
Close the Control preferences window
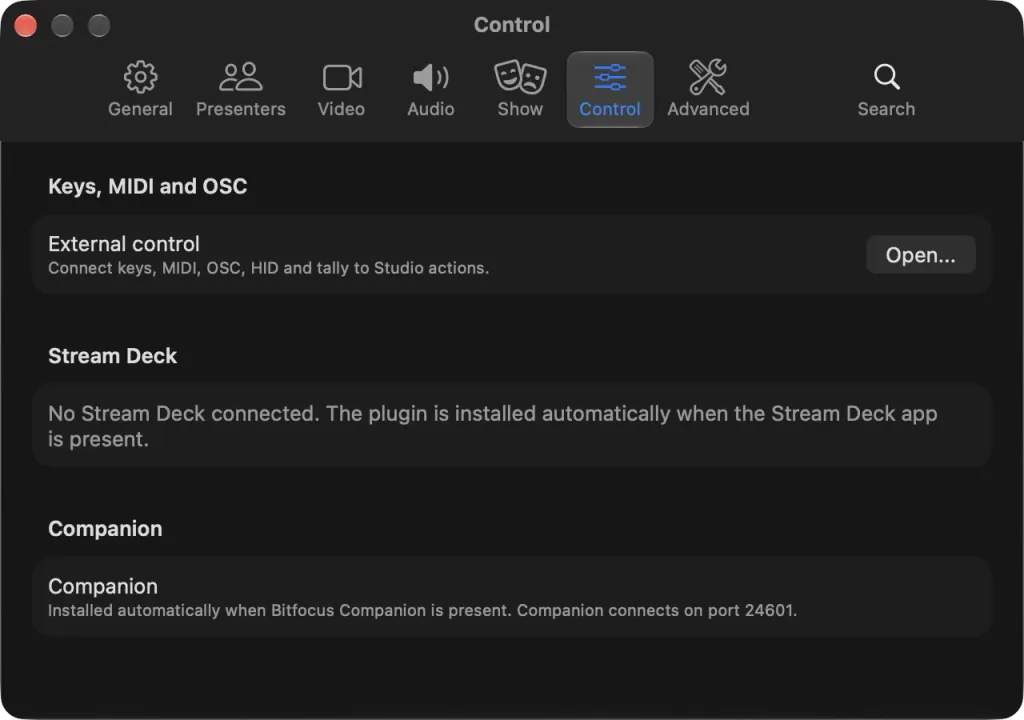(x=25, y=26)
